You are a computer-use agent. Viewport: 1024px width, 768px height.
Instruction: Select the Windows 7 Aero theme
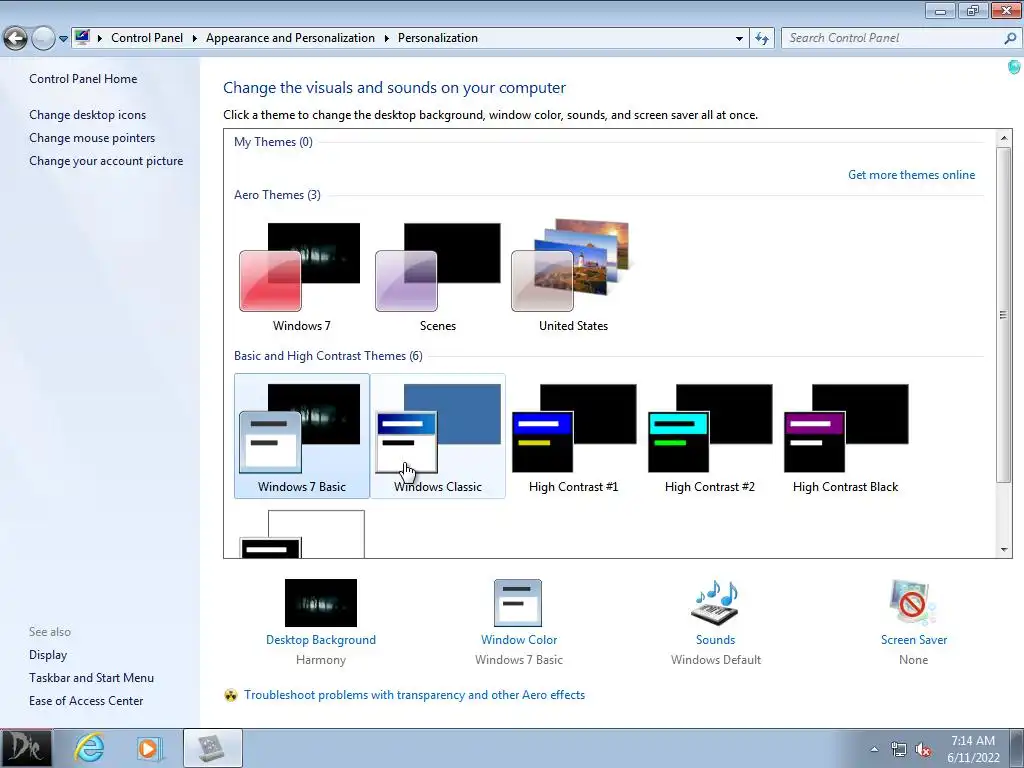tap(301, 276)
